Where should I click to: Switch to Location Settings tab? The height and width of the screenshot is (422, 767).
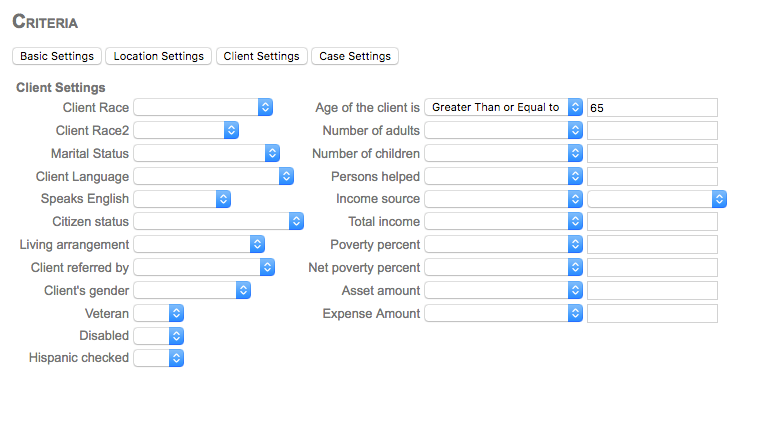click(158, 56)
